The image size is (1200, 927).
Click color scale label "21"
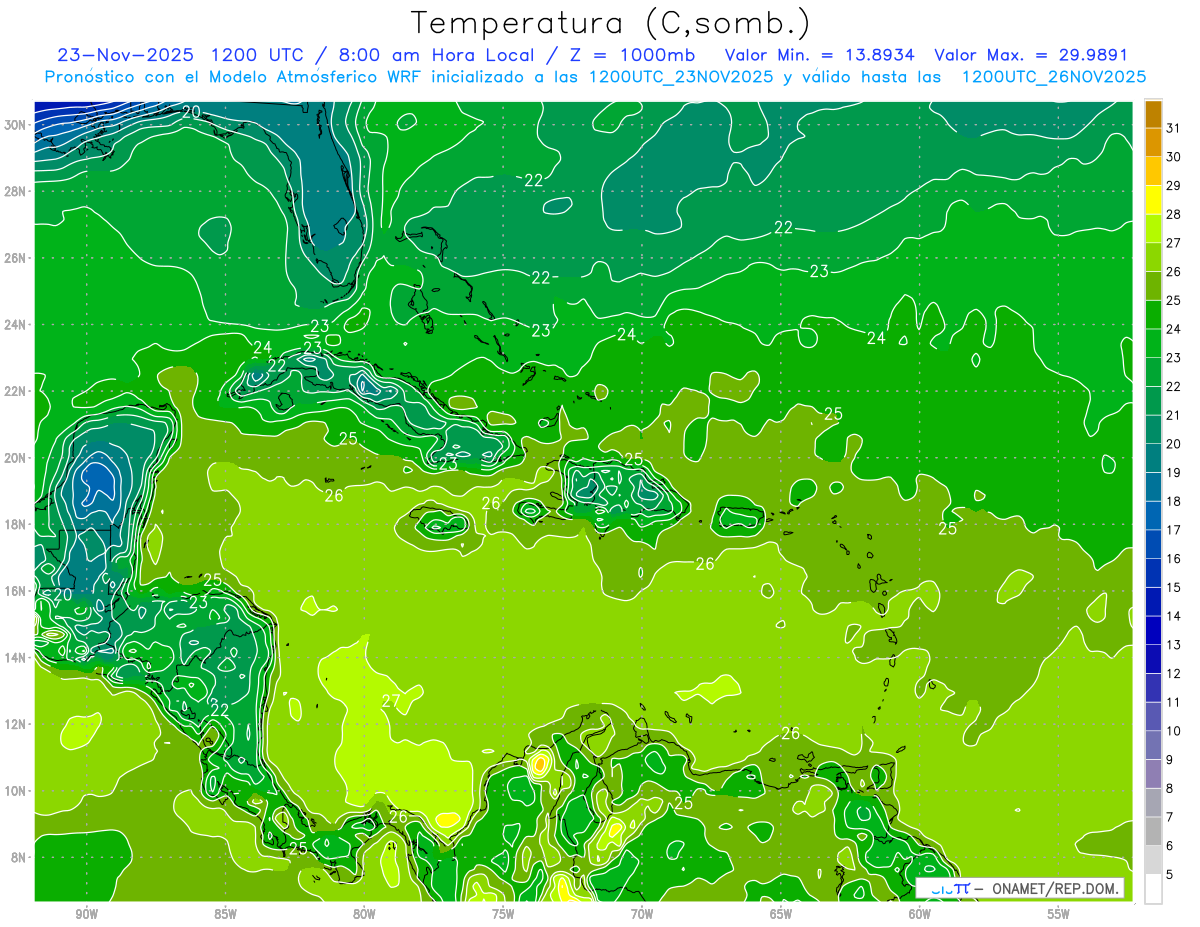pos(1174,415)
